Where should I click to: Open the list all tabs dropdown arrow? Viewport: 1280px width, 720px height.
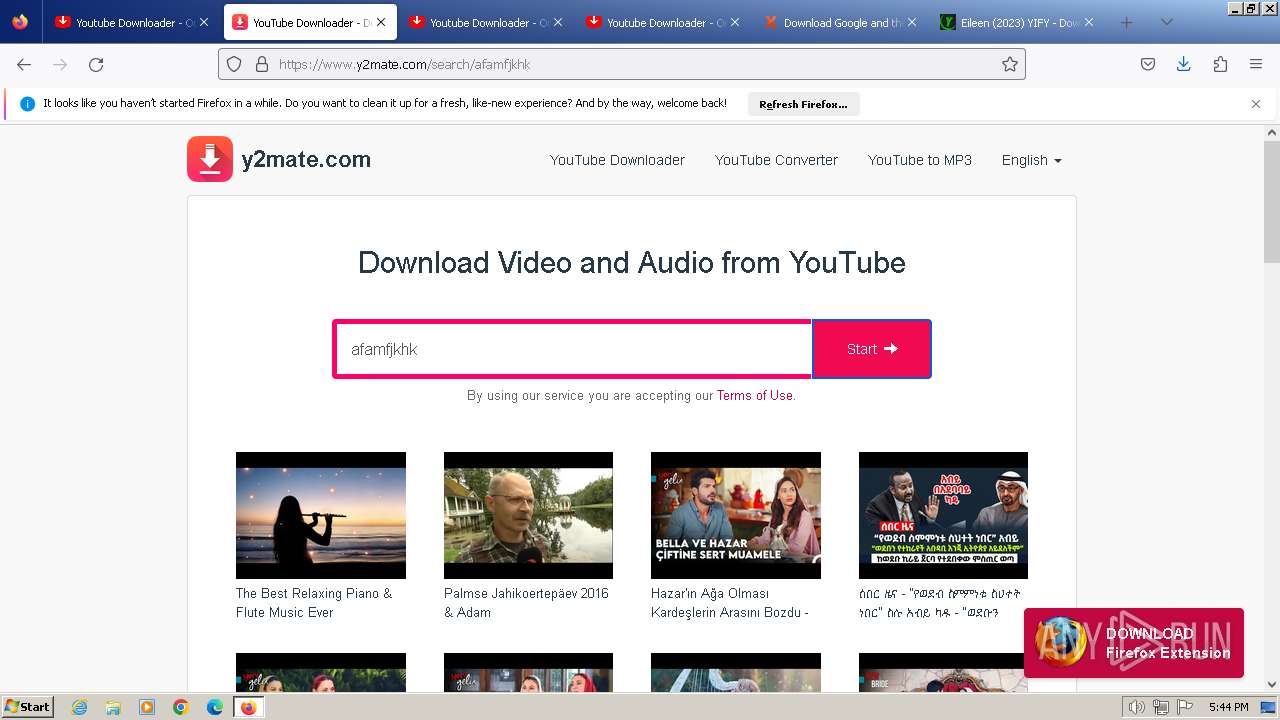(x=1166, y=22)
